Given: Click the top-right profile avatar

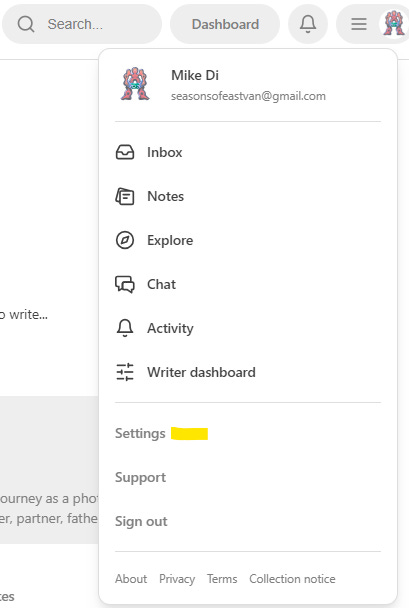Looking at the screenshot, I should pyautogui.click(x=394, y=23).
